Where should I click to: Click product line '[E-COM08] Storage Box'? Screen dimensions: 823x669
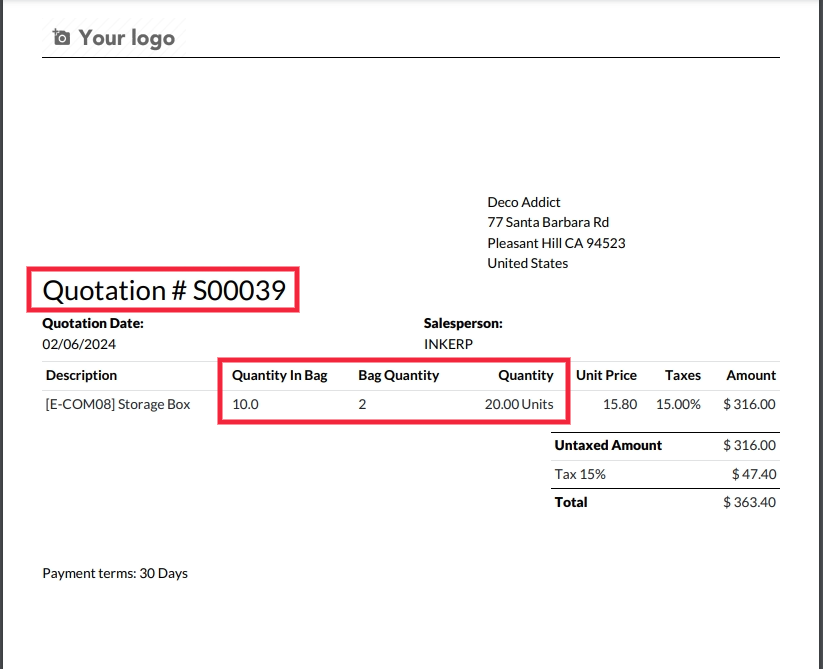click(x=118, y=405)
